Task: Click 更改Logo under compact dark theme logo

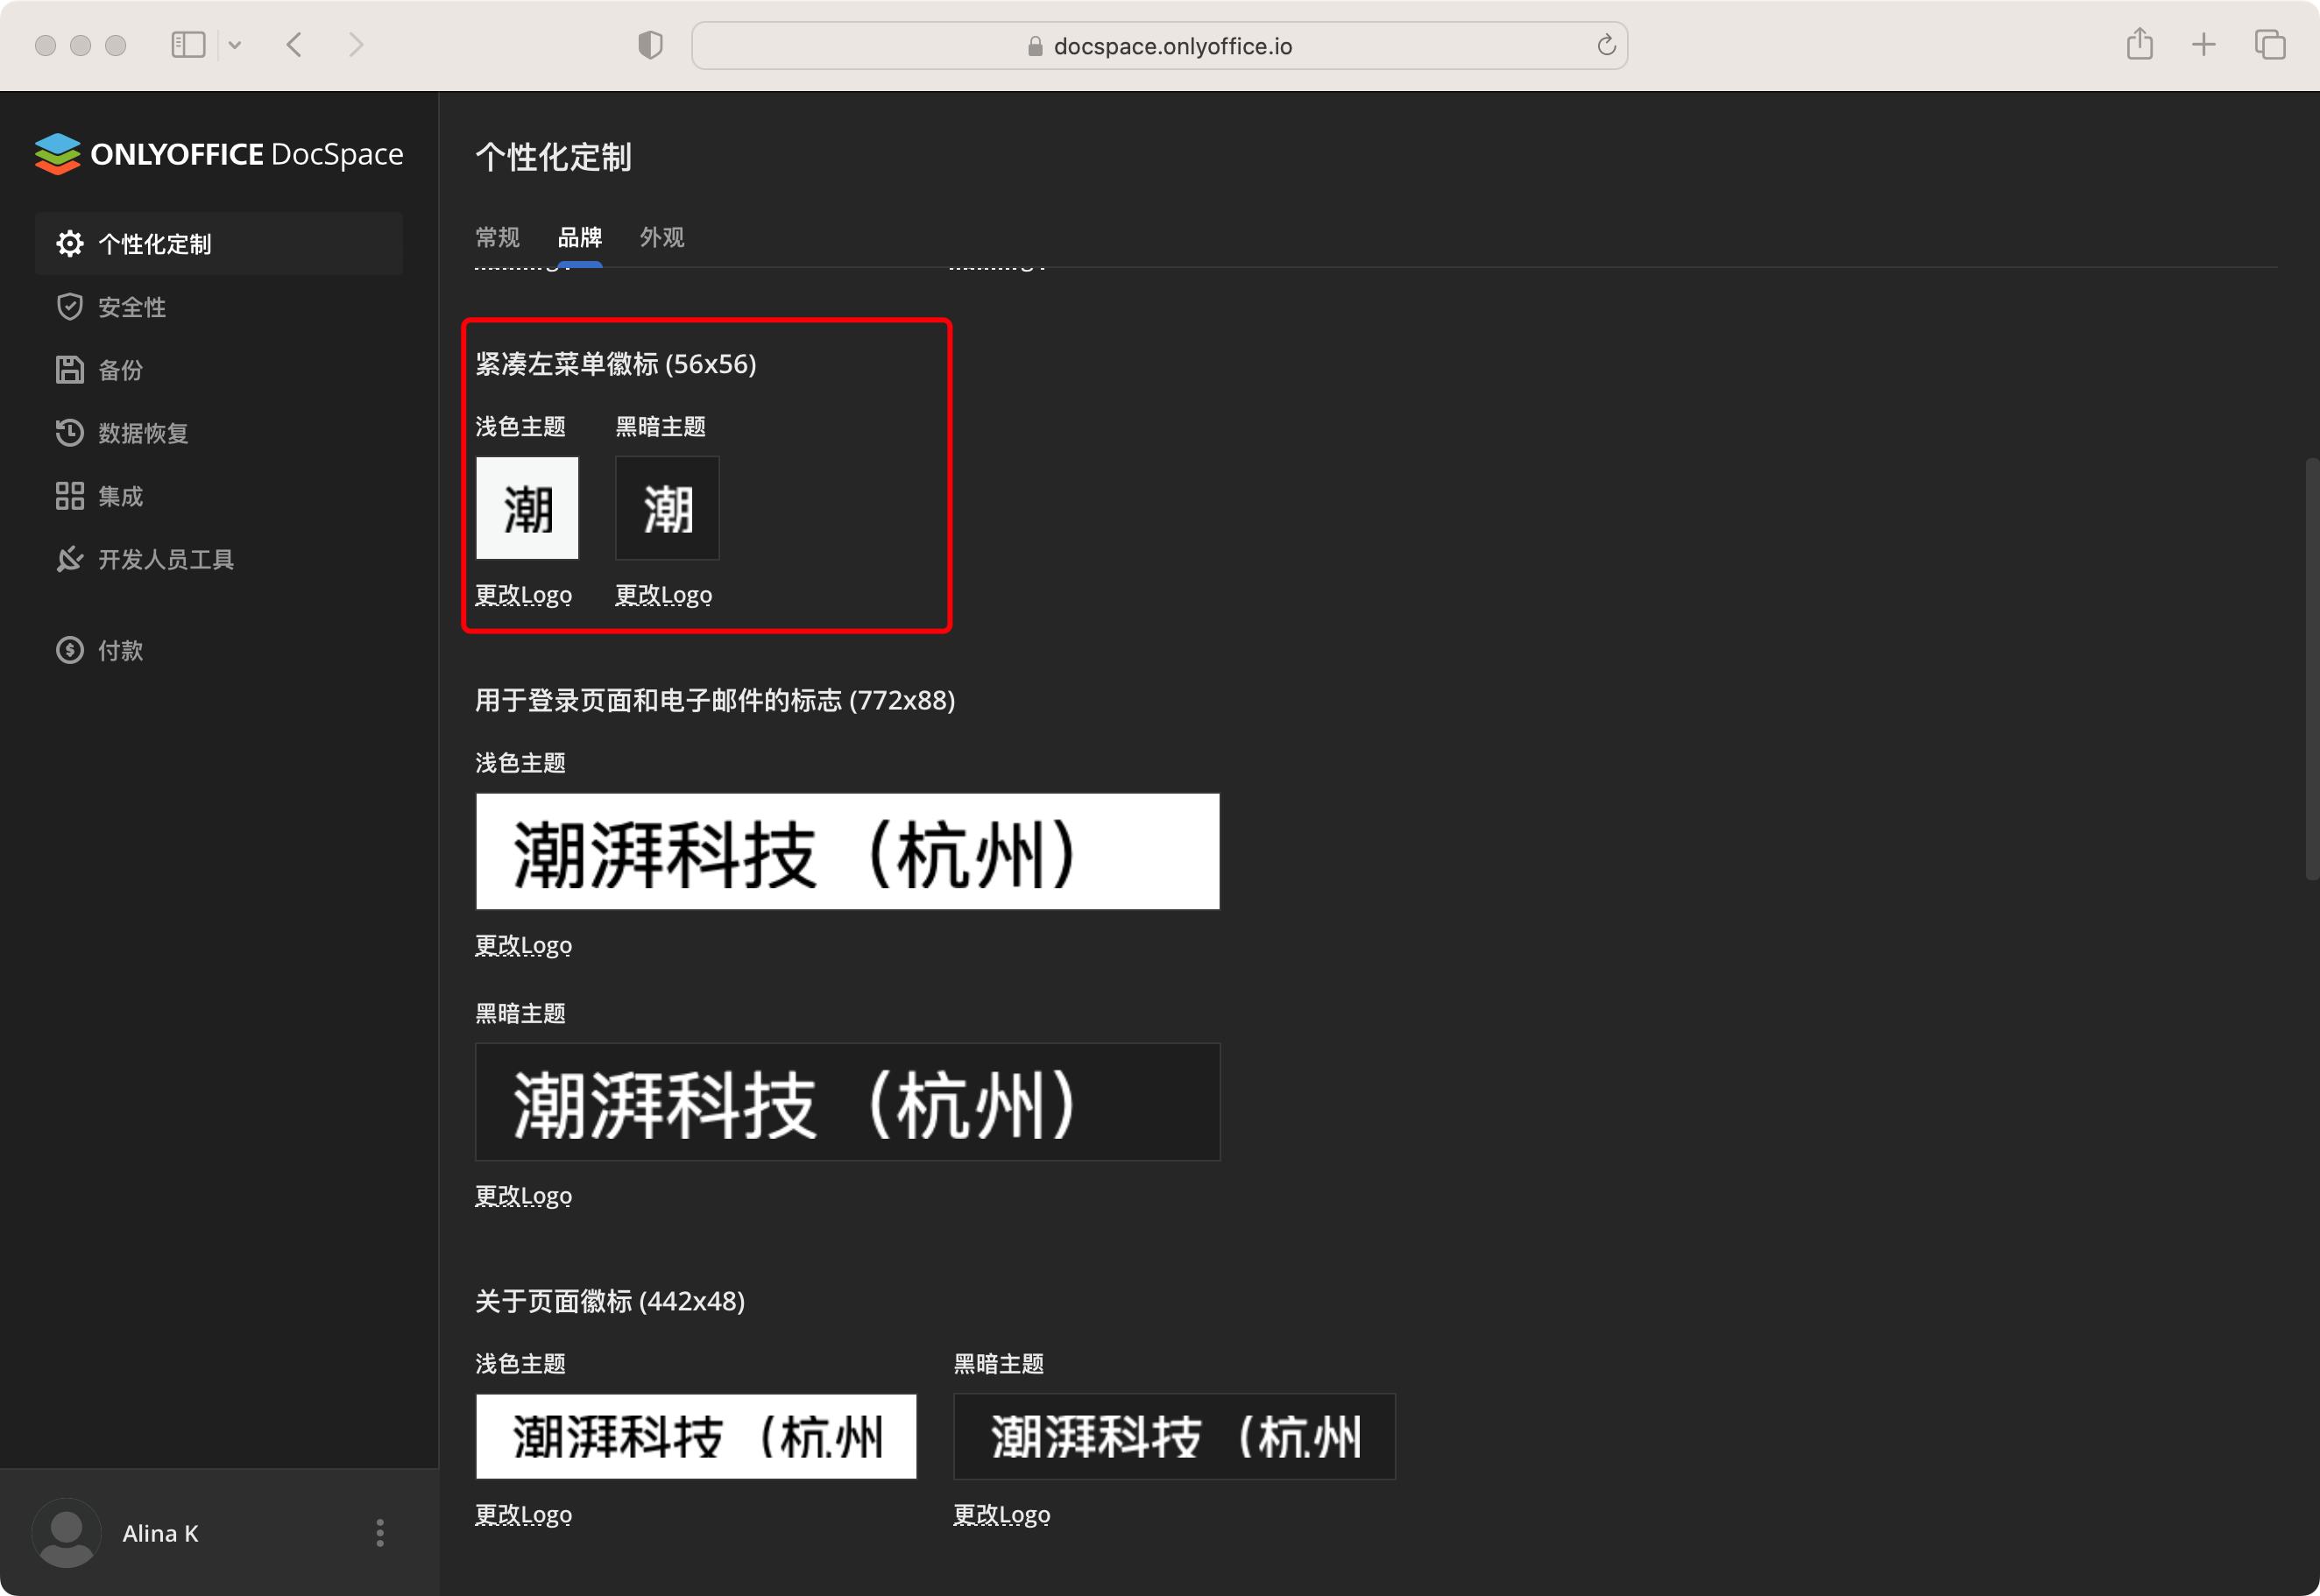Action: point(664,595)
